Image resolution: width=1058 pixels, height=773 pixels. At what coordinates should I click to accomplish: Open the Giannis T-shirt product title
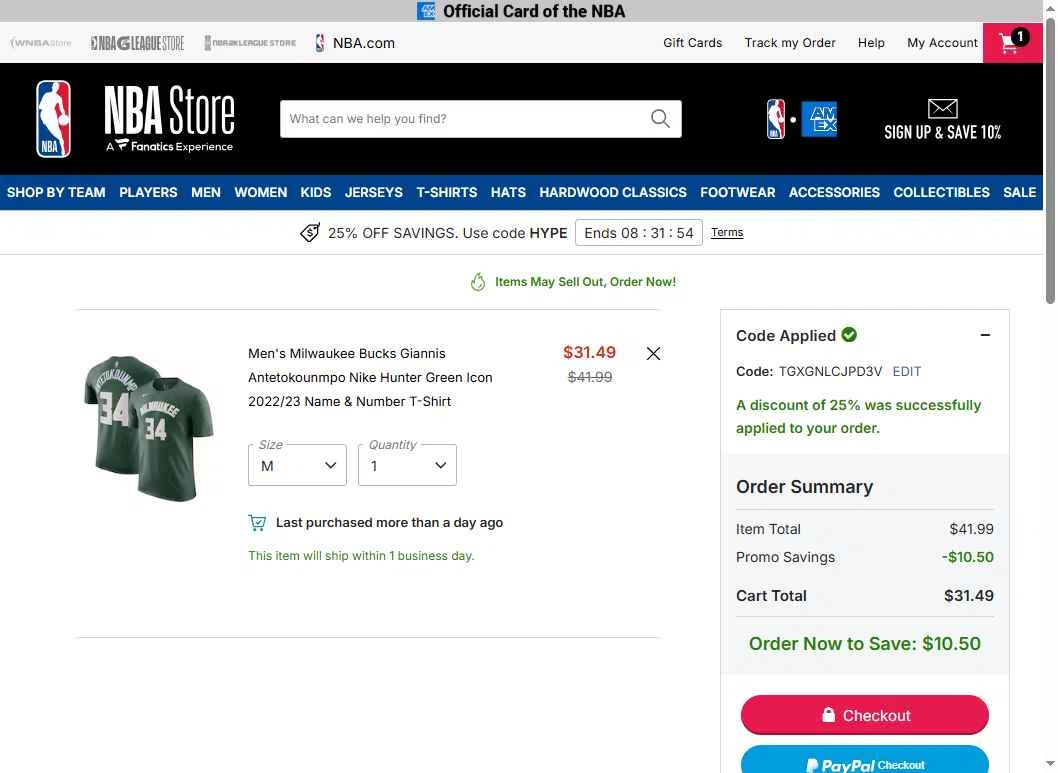coord(370,377)
